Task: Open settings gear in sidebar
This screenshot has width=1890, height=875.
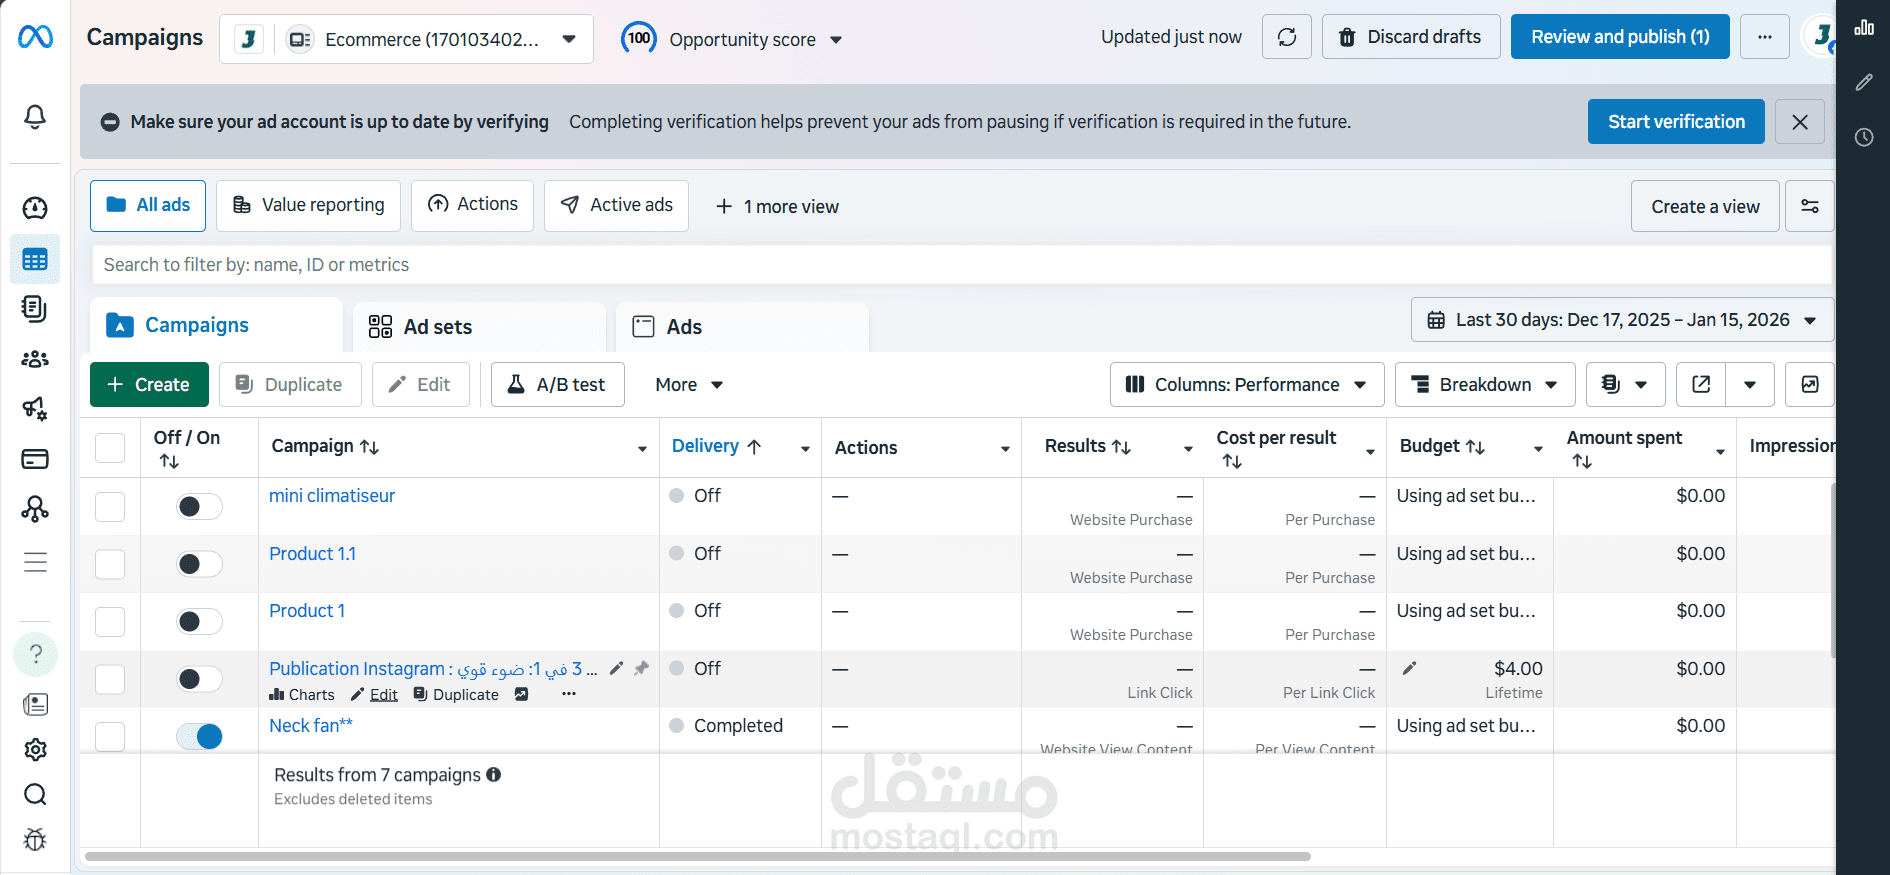Action: [35, 750]
